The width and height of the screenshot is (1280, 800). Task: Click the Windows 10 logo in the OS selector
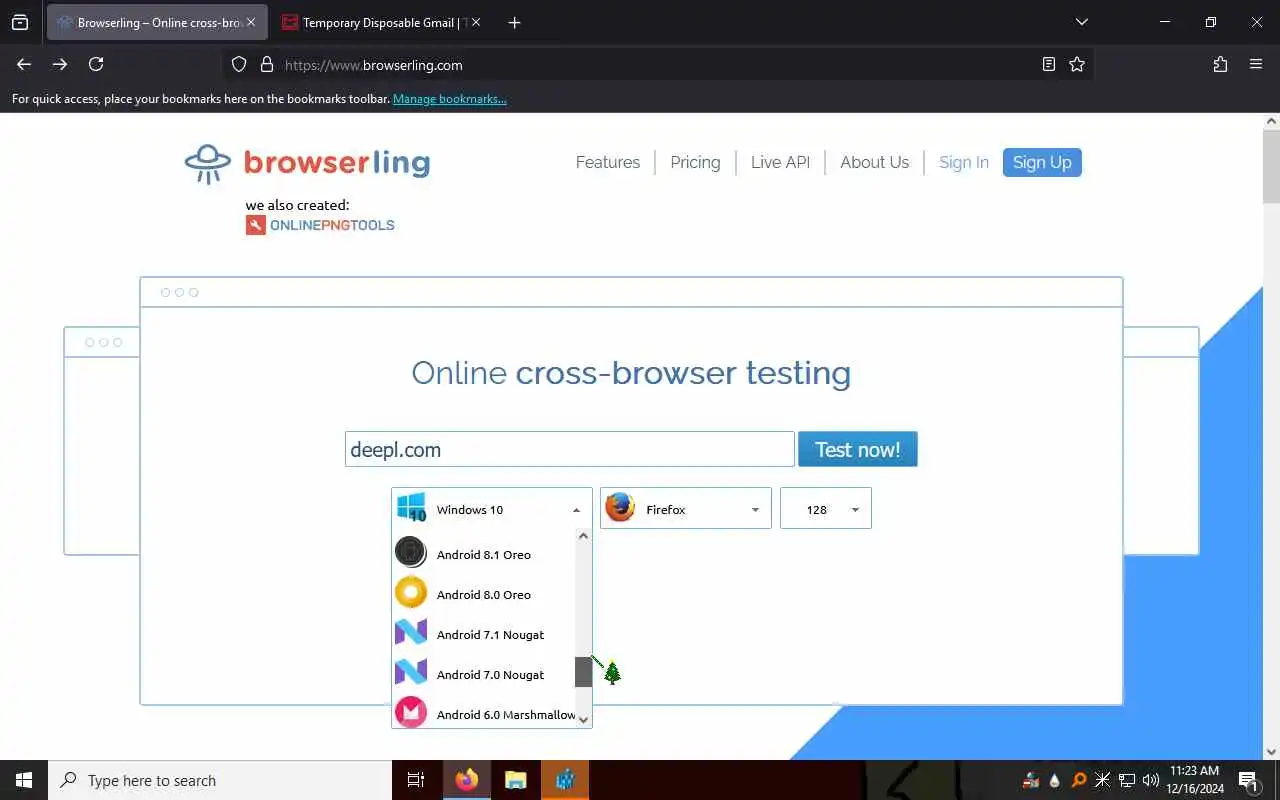pos(411,508)
